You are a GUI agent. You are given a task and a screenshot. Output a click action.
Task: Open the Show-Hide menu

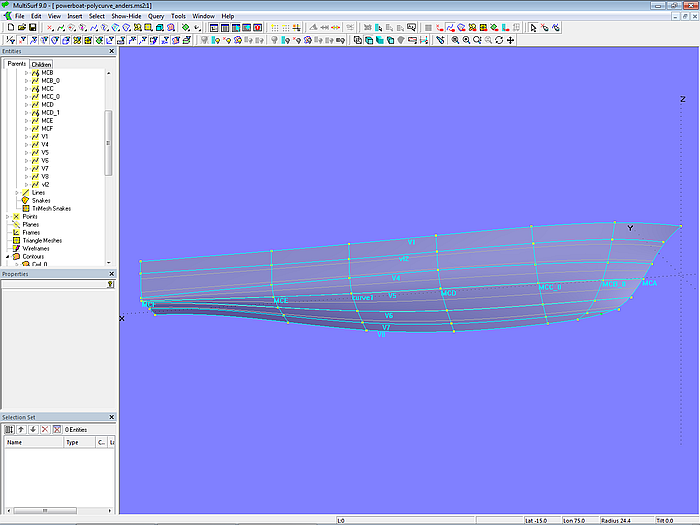tap(126, 16)
